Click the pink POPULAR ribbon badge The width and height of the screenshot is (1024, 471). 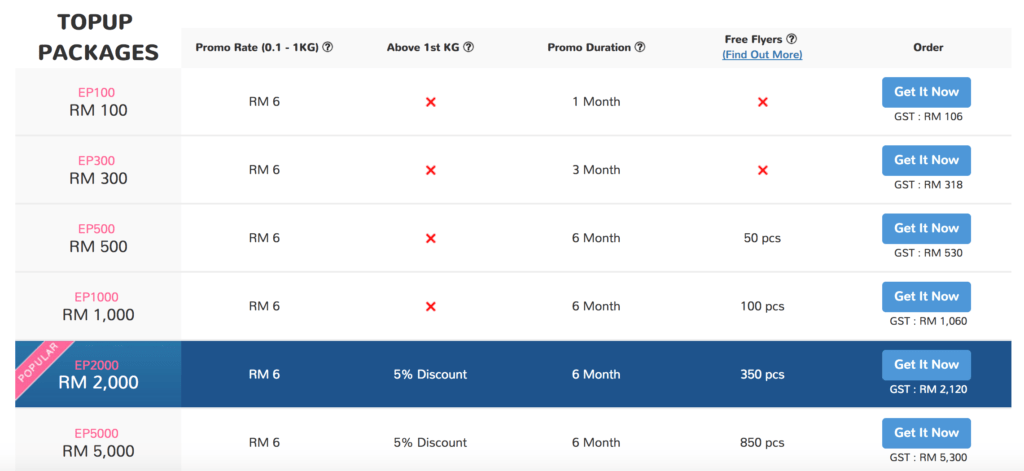click(x=44, y=370)
